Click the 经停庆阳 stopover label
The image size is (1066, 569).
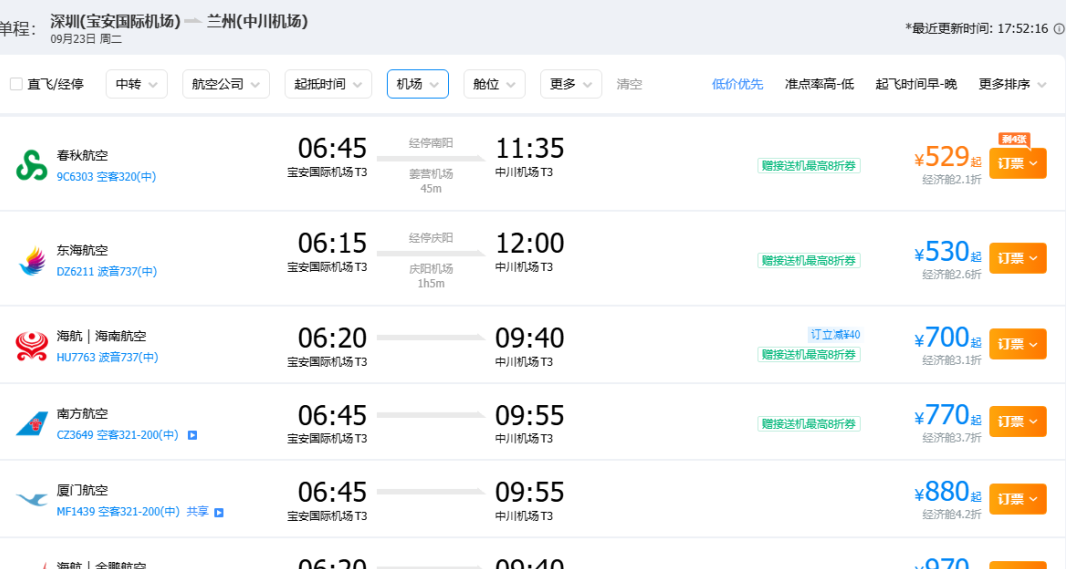coord(431,238)
